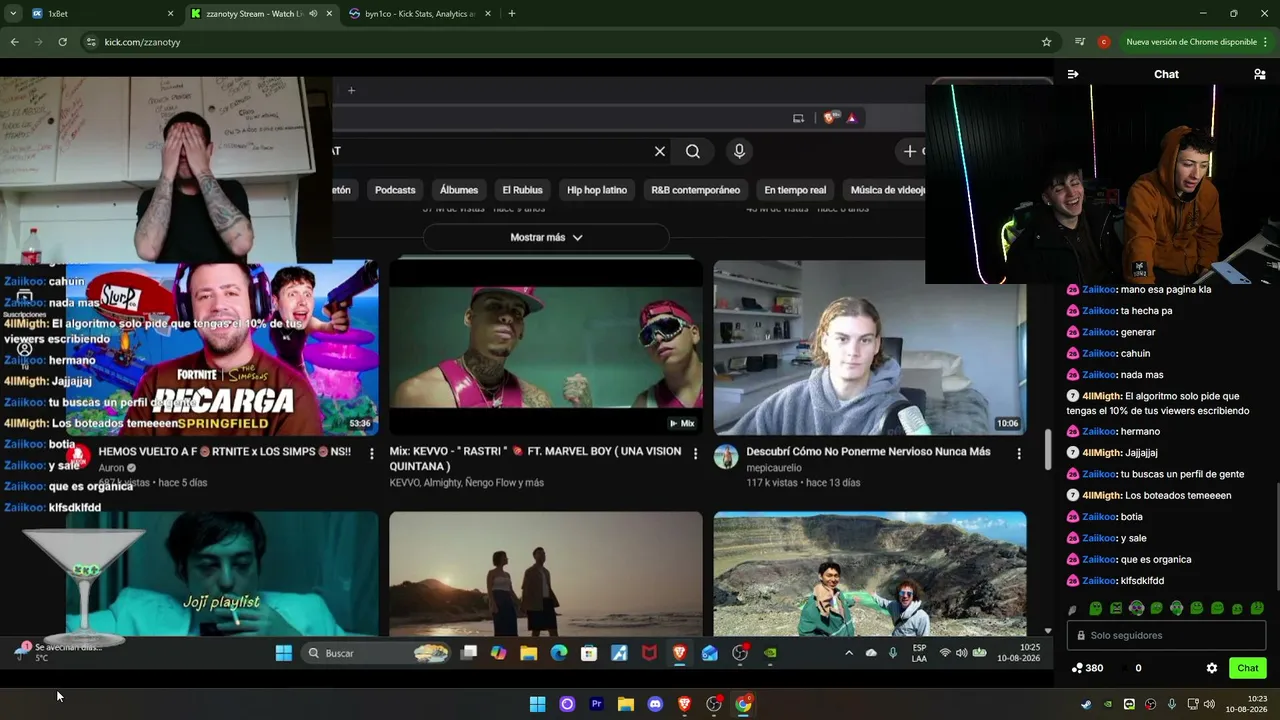Open the KEVVO Rastri mix thumbnail

(546, 347)
